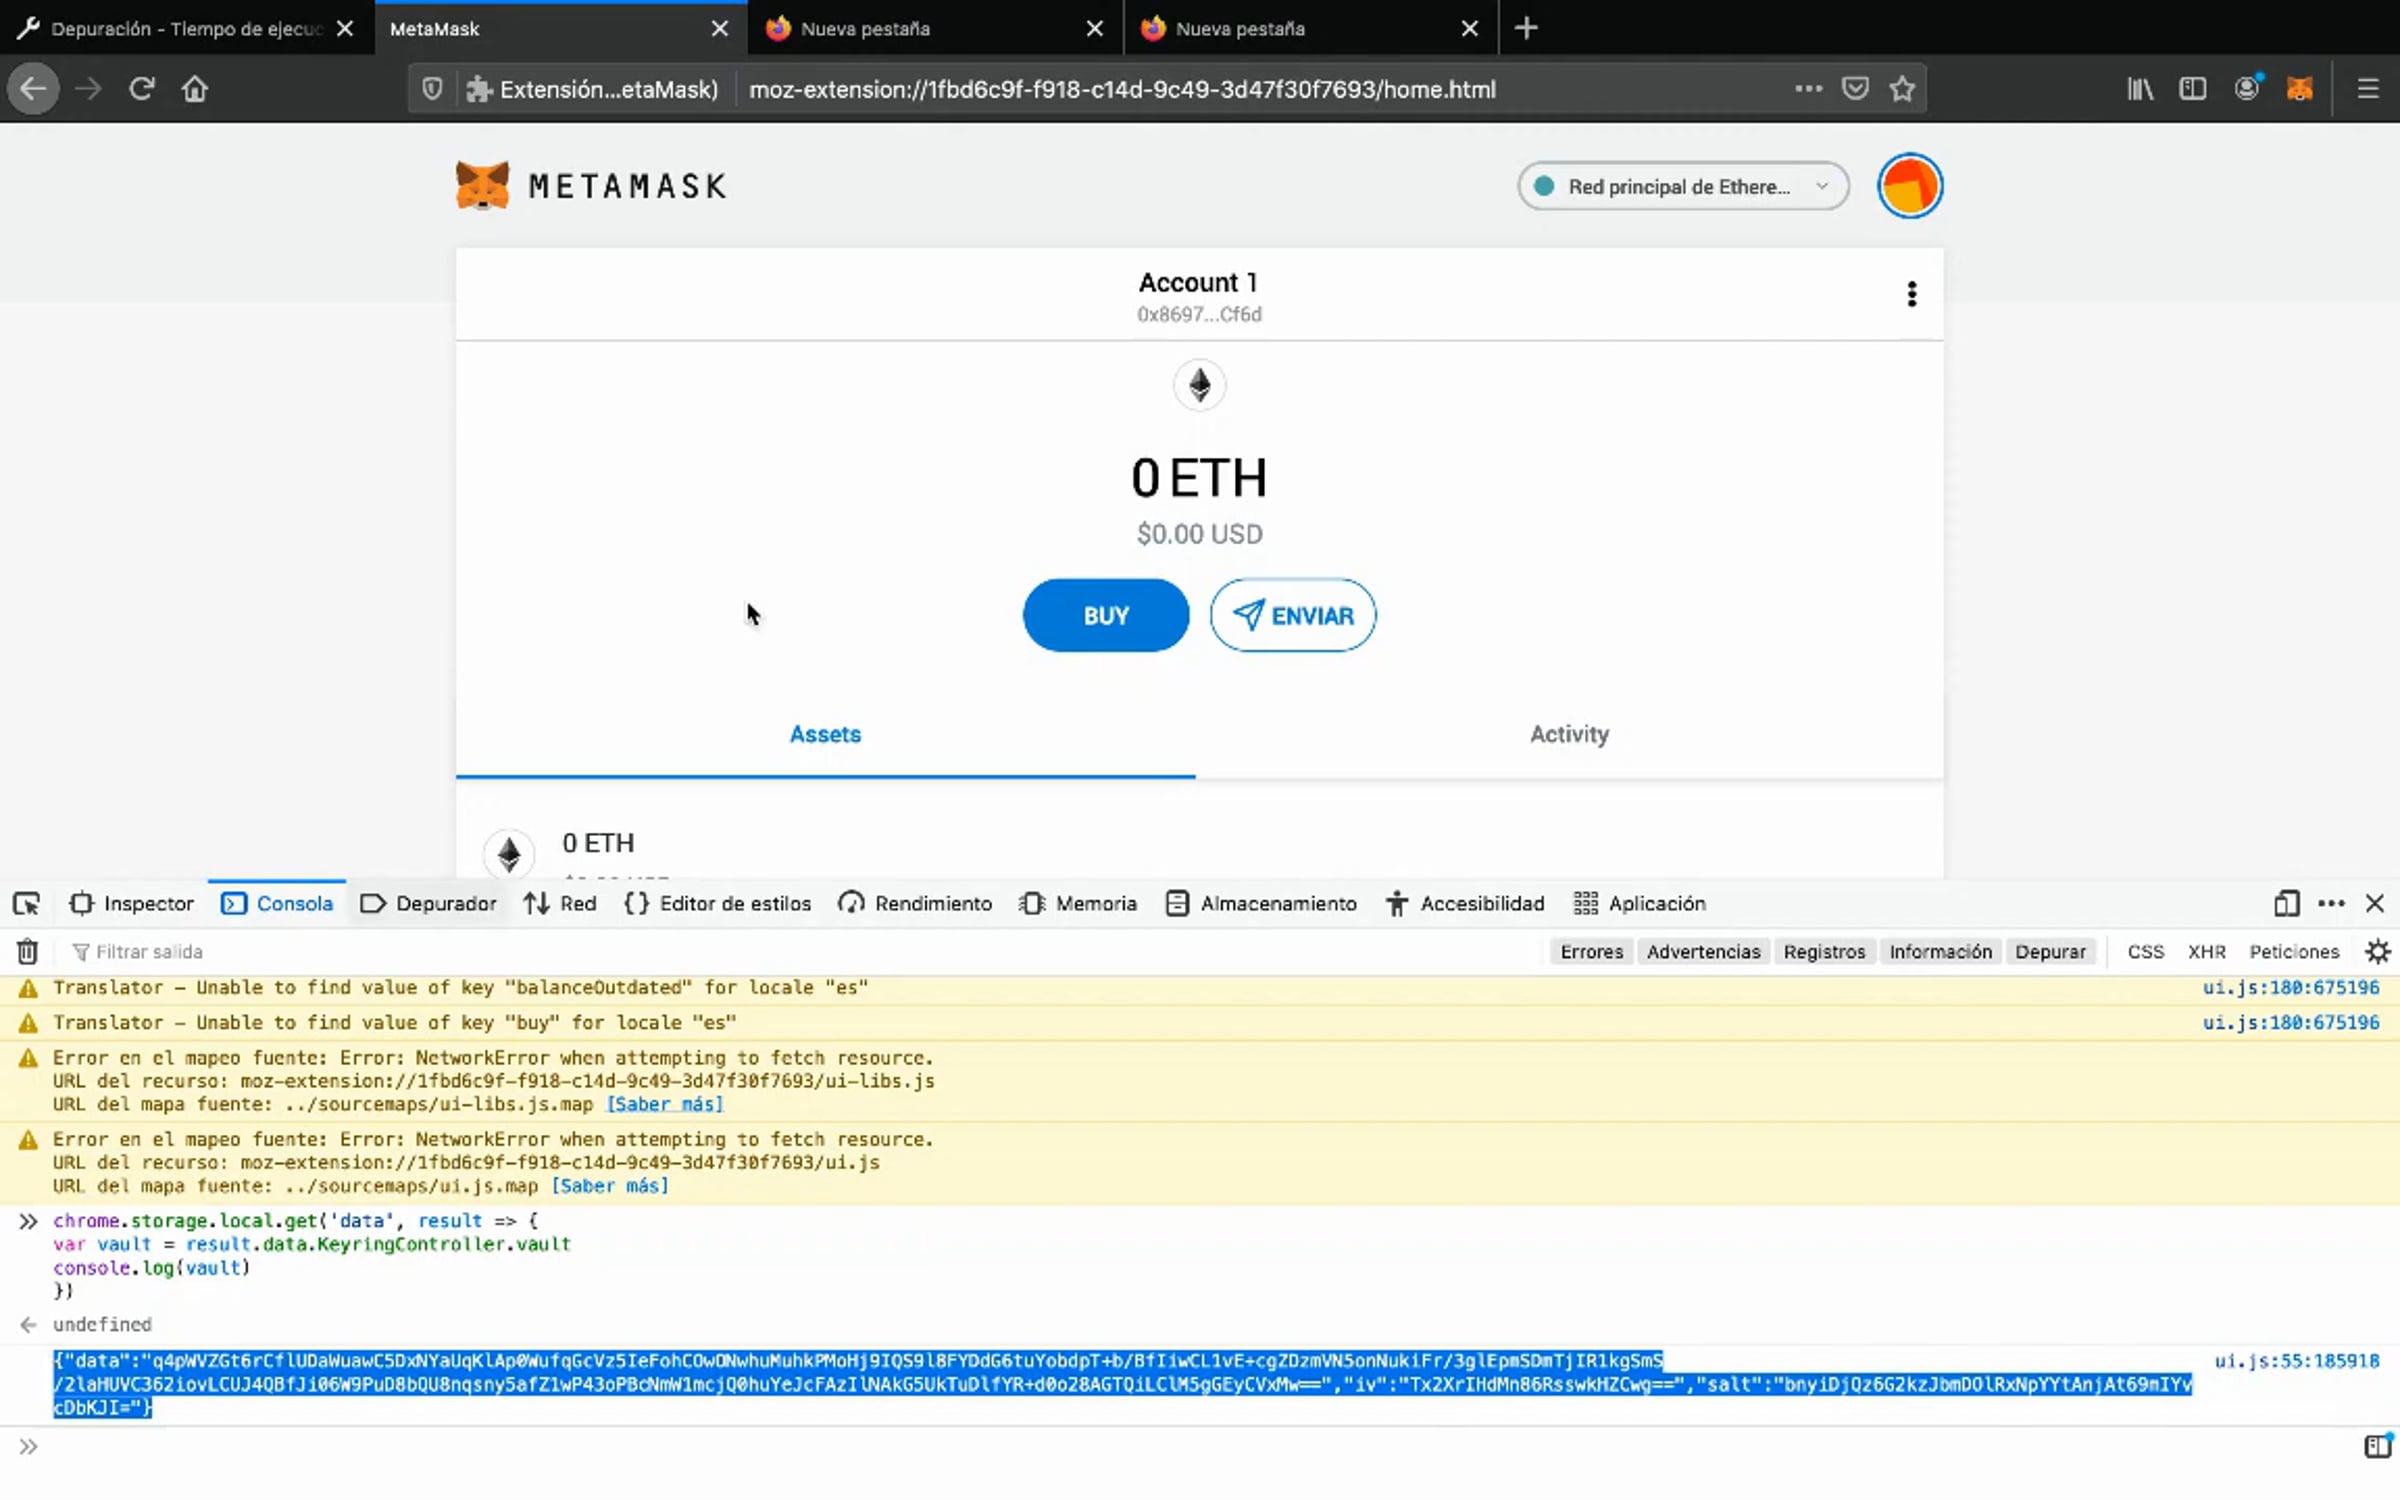
Task: Go forward with the browser forward arrow
Action: point(88,89)
